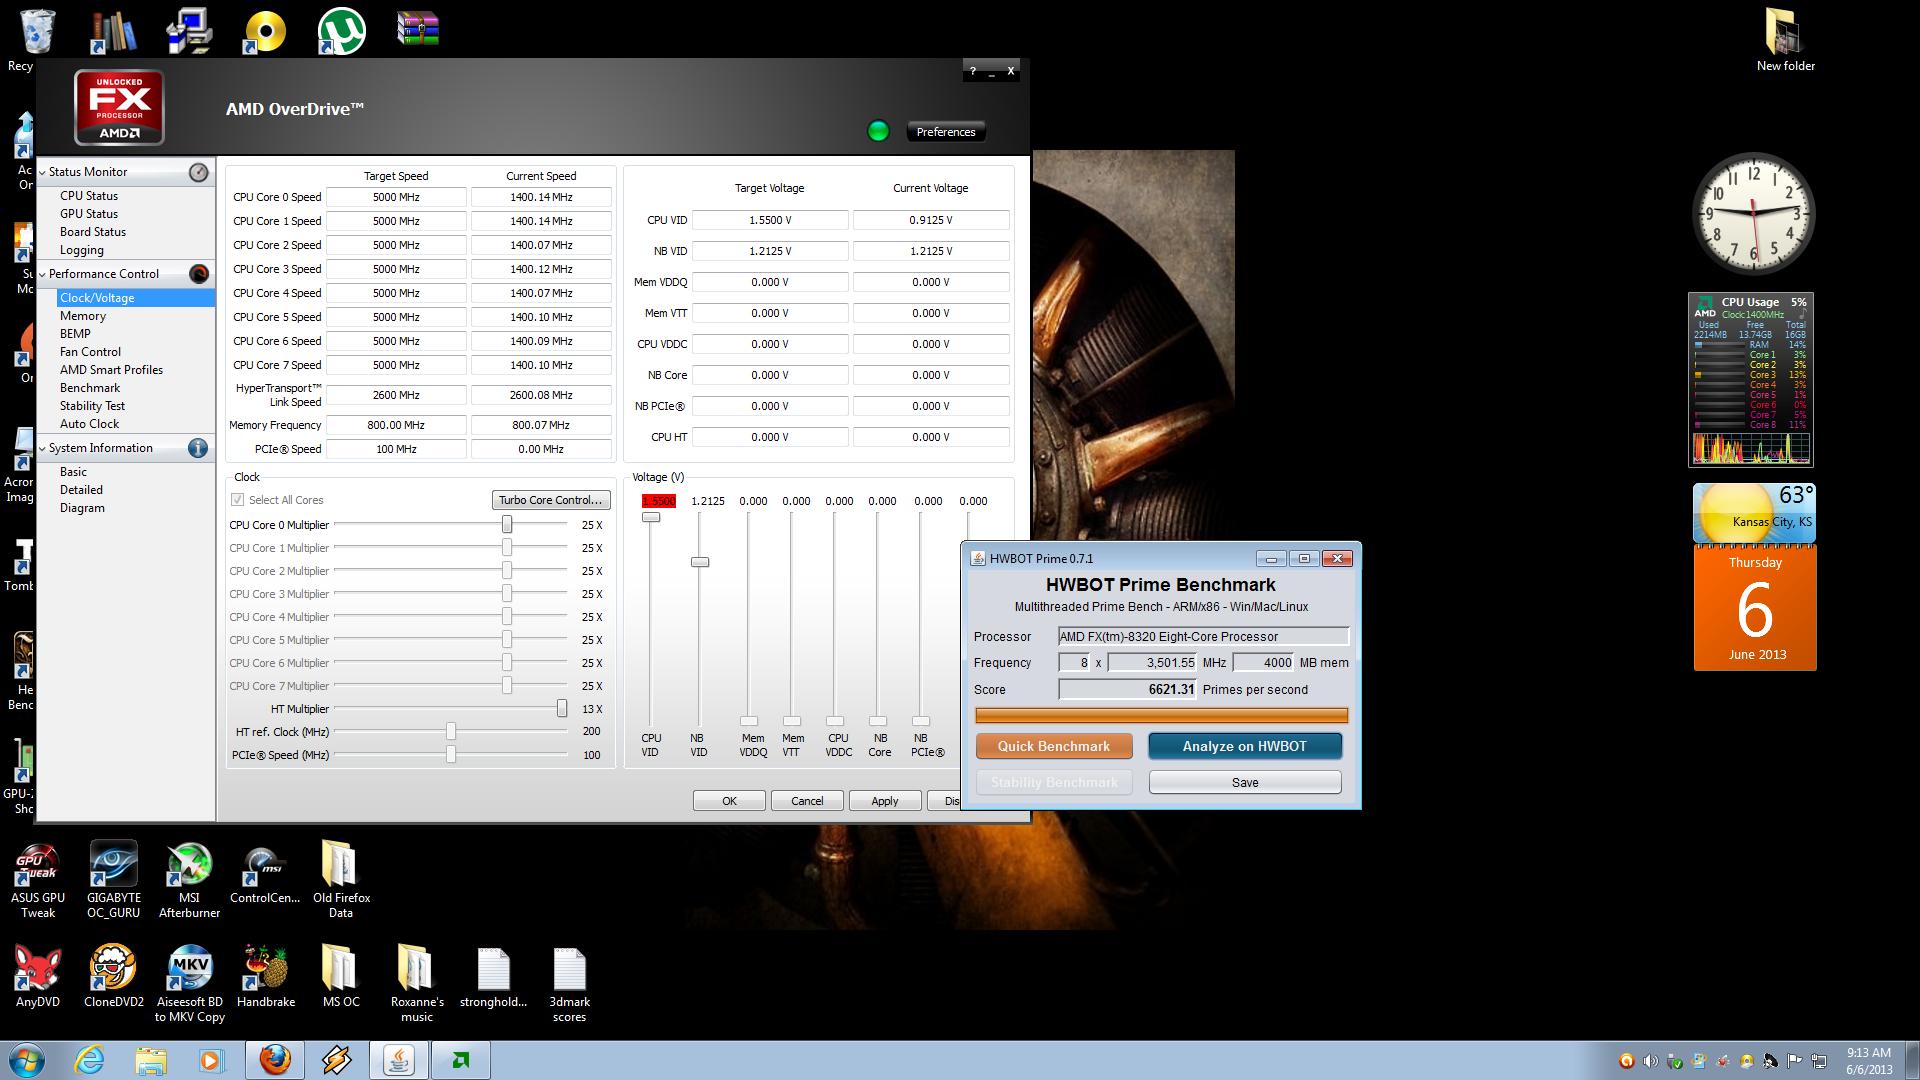Click the analog clock gadget
The image size is (1920, 1080).
tap(1753, 214)
